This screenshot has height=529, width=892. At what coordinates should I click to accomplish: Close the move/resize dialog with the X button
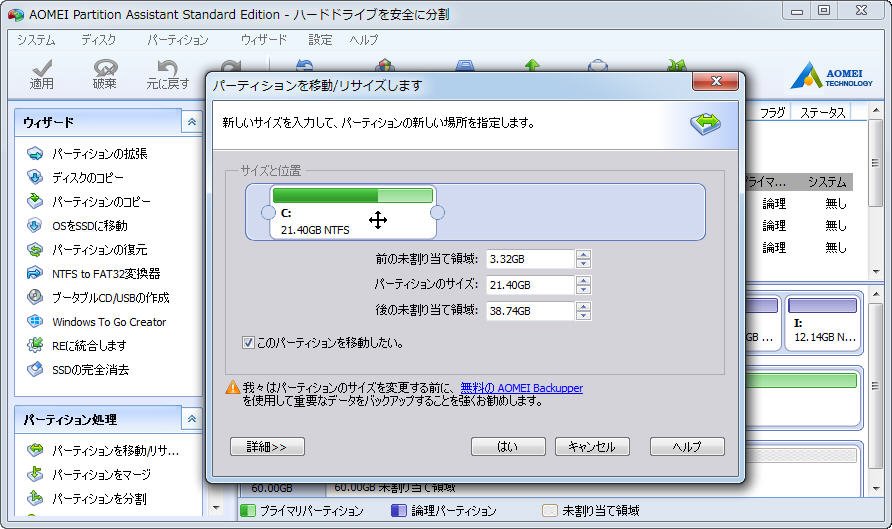pos(716,81)
